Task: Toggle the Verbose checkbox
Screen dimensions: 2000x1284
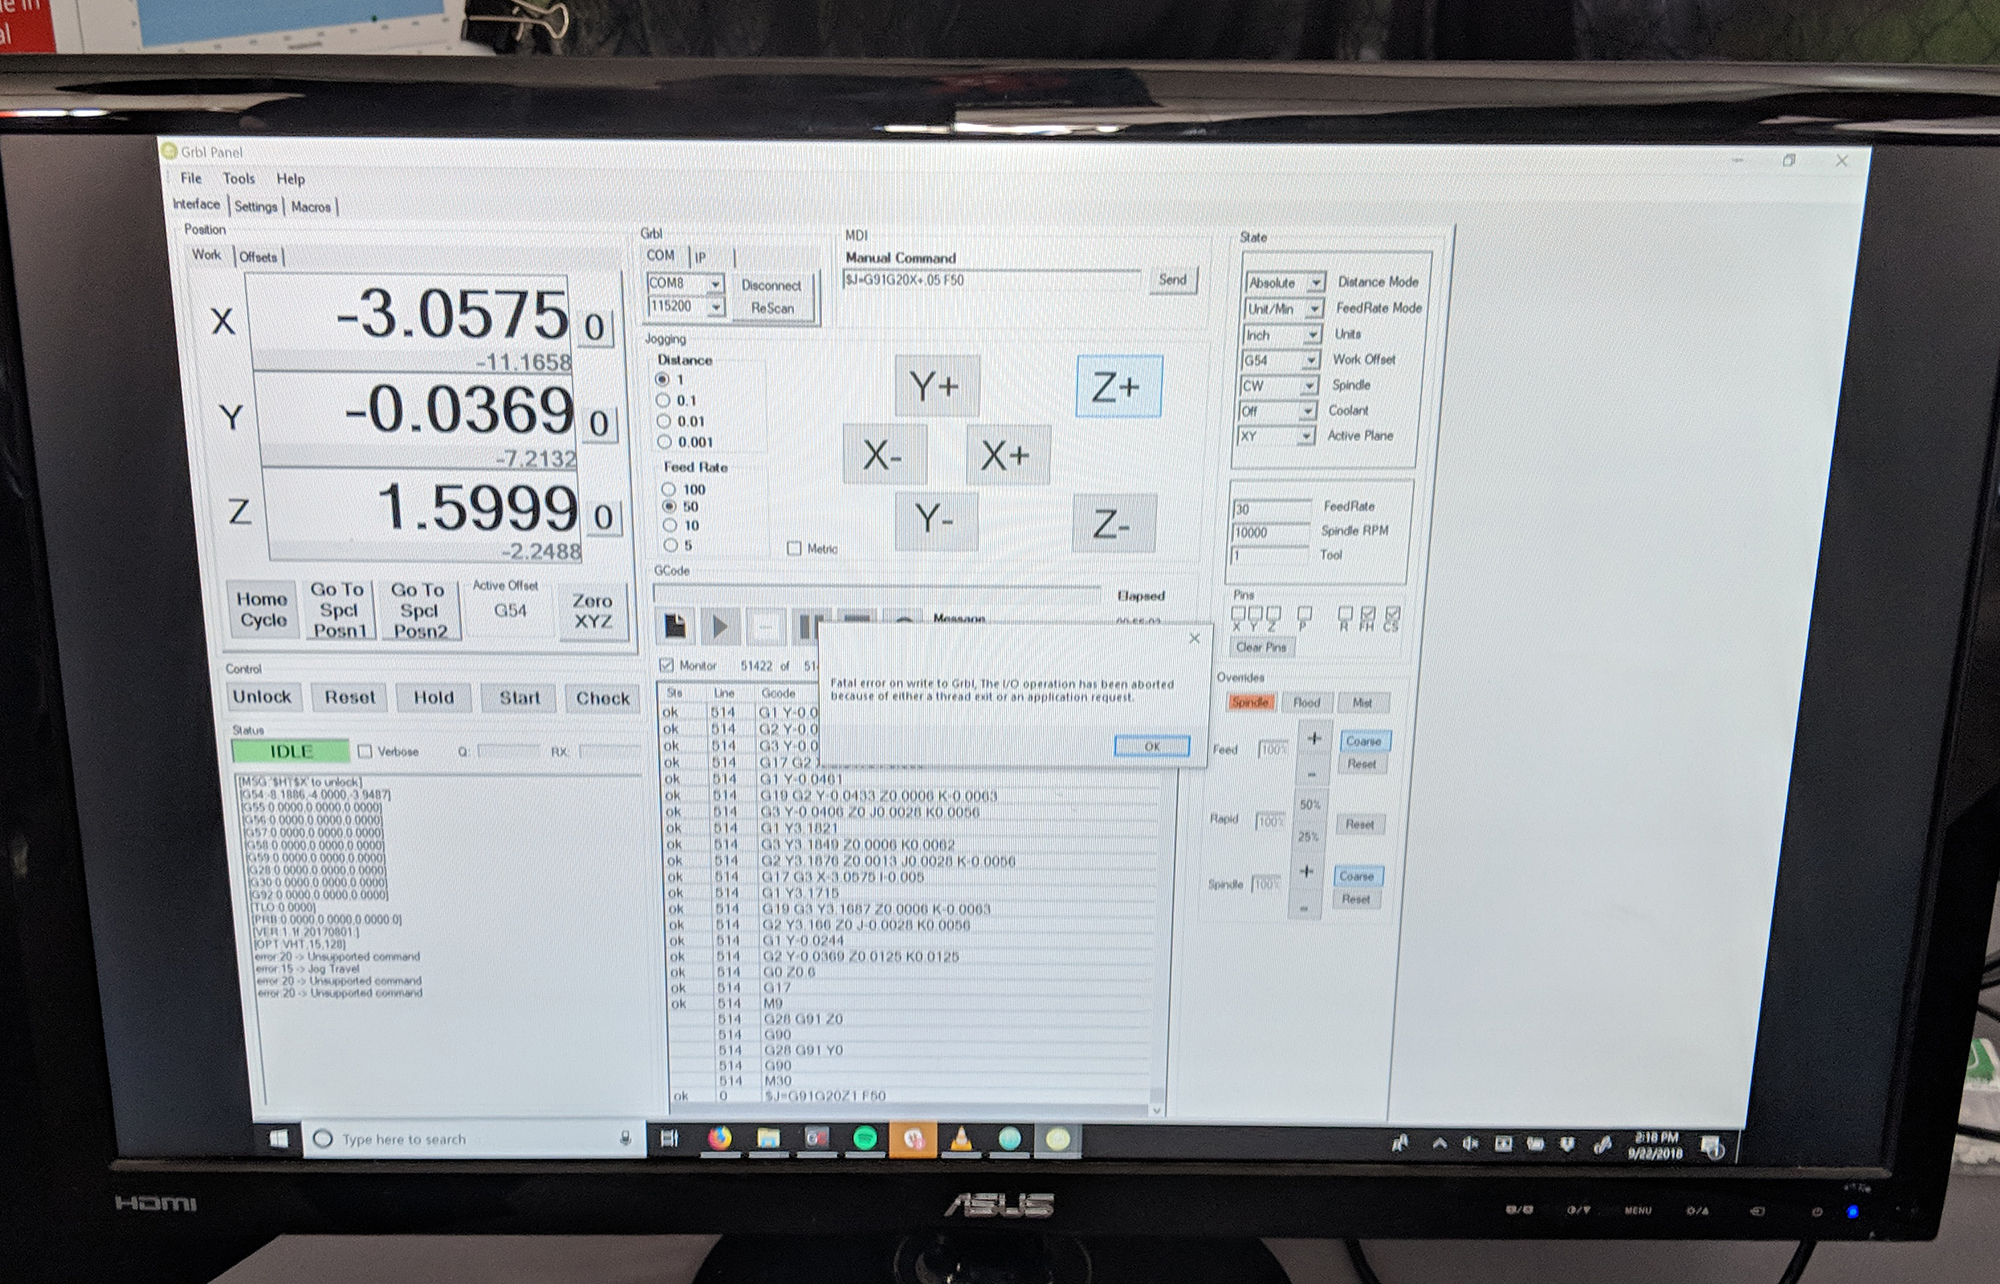Action: pyautogui.click(x=365, y=751)
